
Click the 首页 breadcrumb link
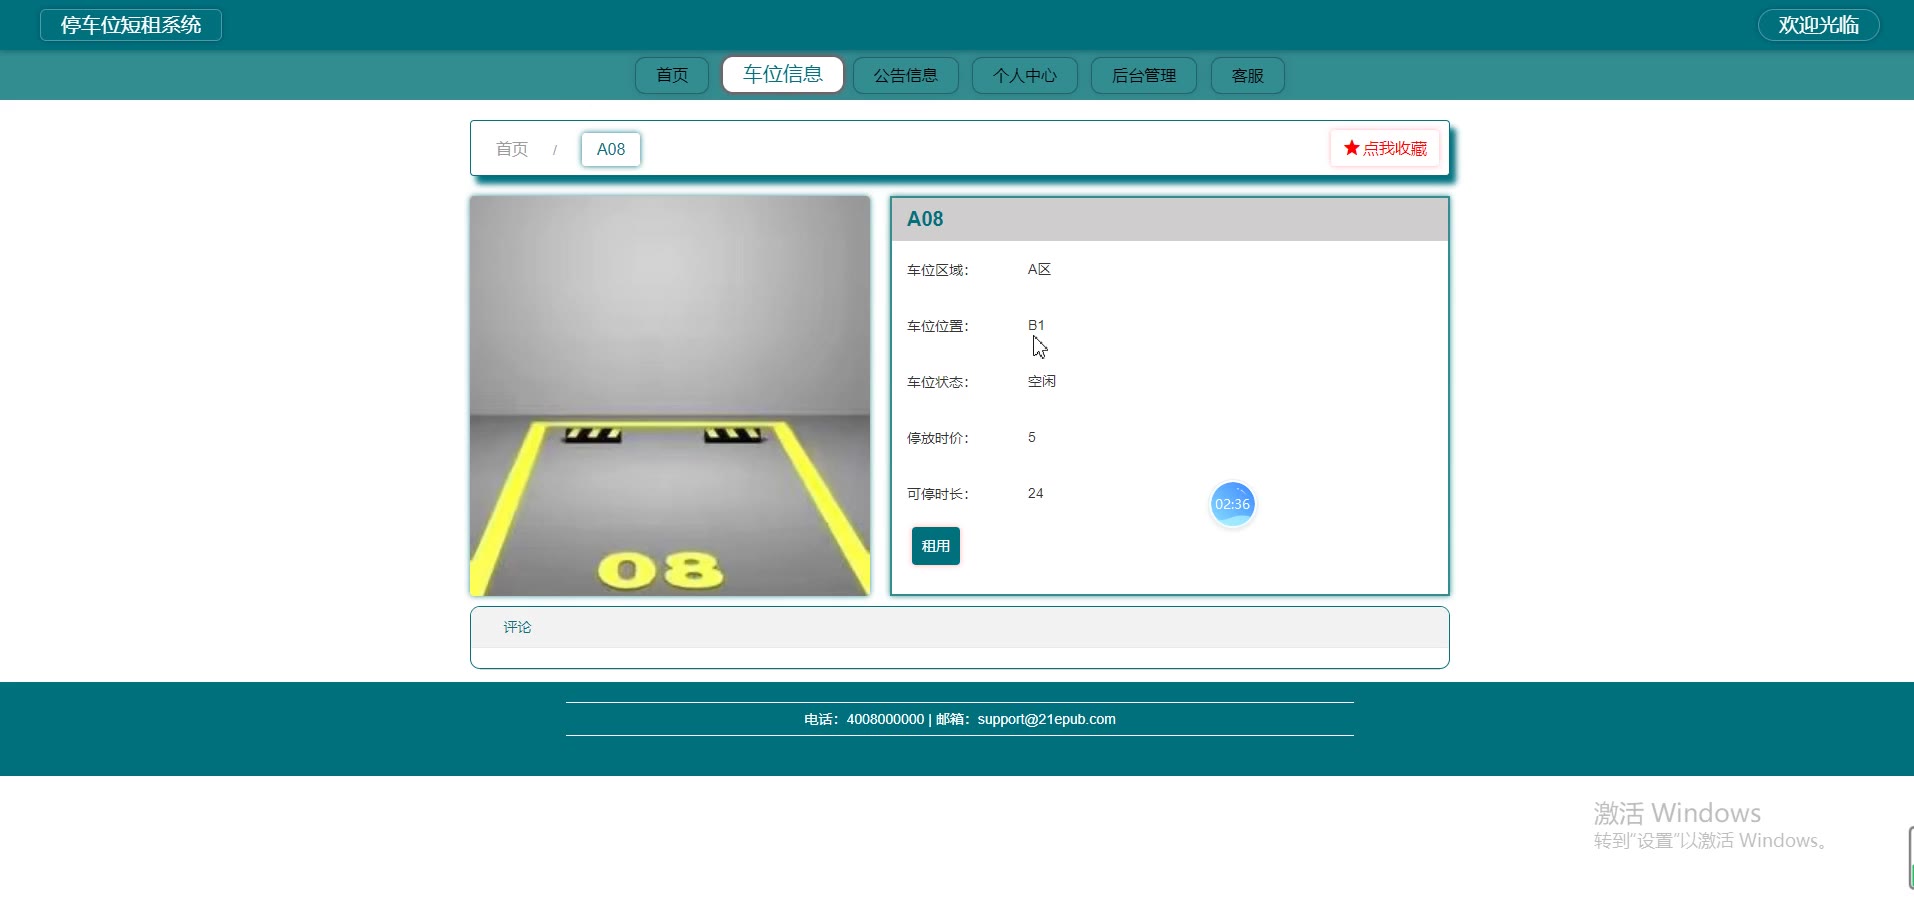(512, 149)
